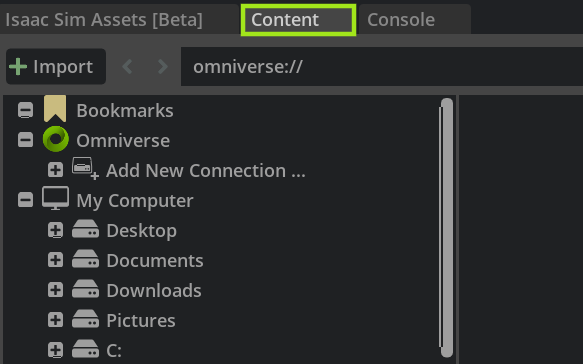
Task: Go forward with the right arrow
Action: pos(162,67)
